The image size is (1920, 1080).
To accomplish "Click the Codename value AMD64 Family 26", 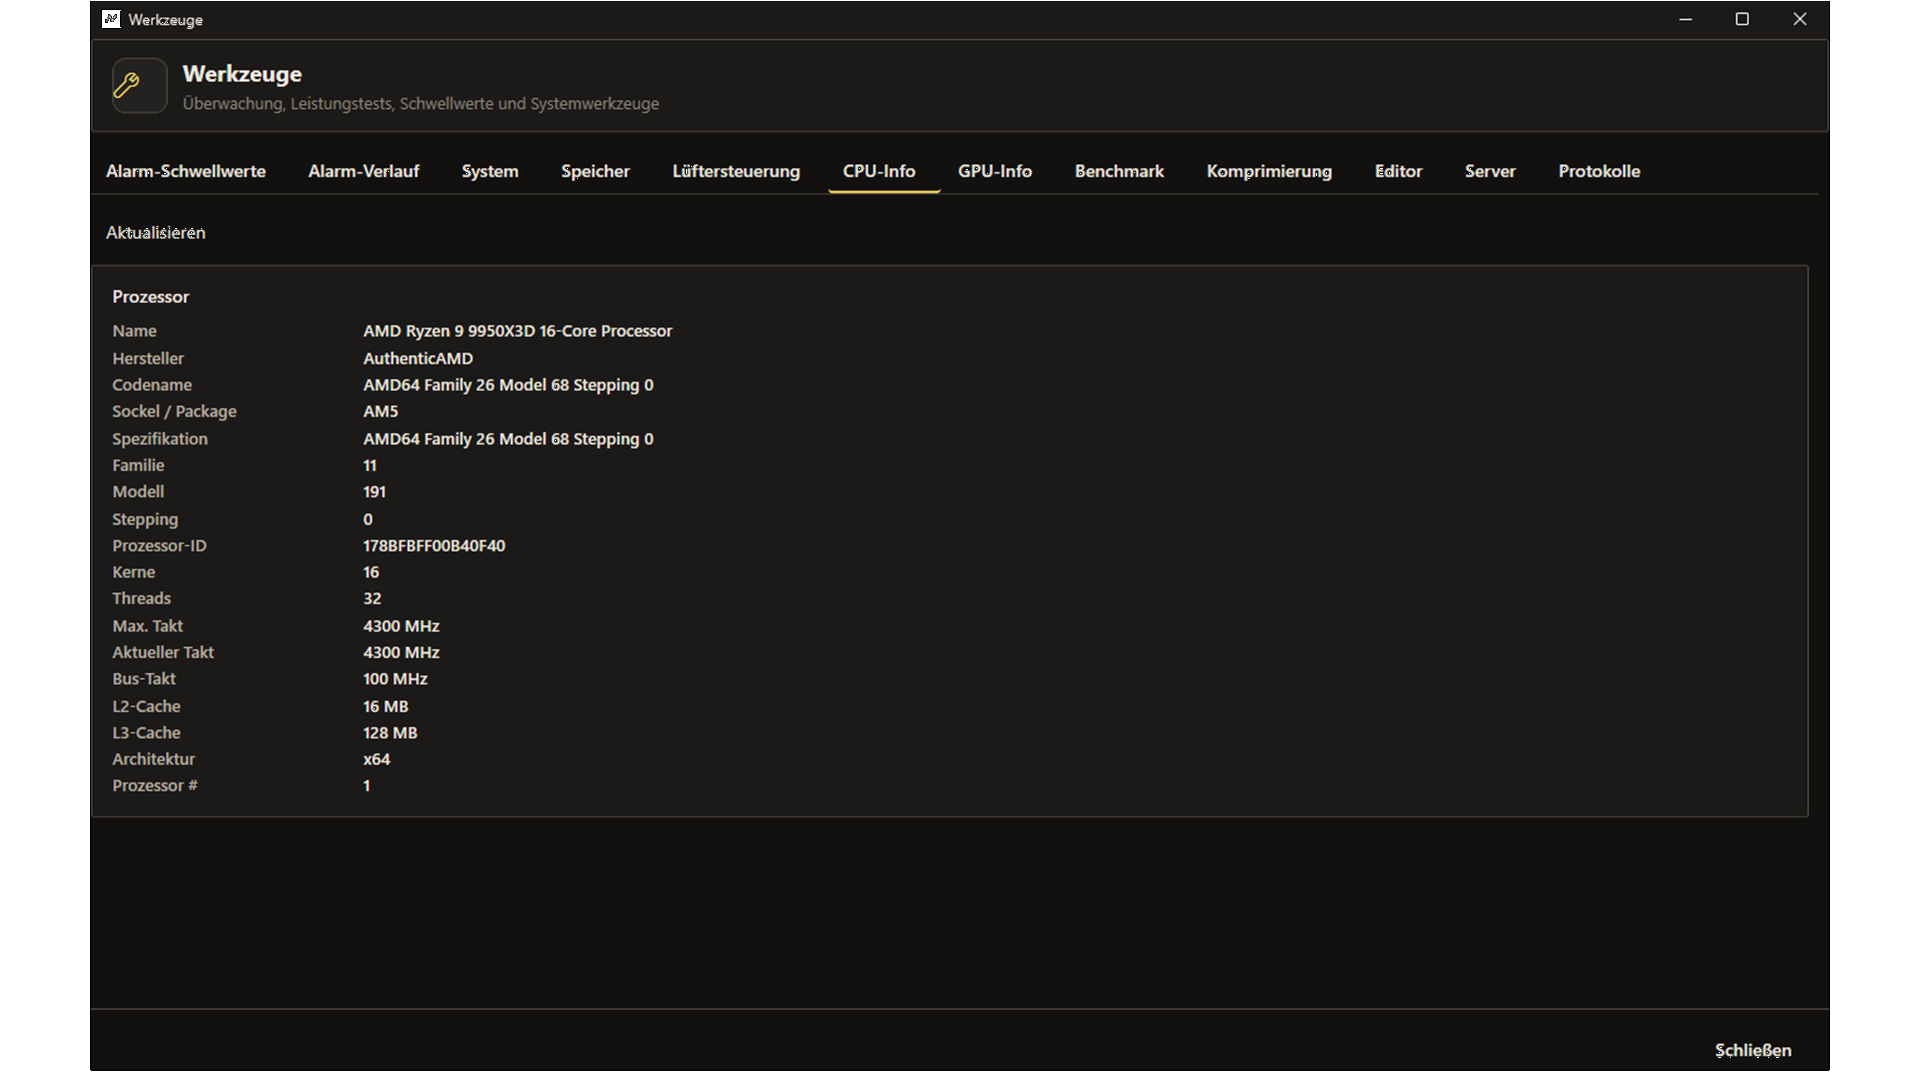I will [508, 385].
